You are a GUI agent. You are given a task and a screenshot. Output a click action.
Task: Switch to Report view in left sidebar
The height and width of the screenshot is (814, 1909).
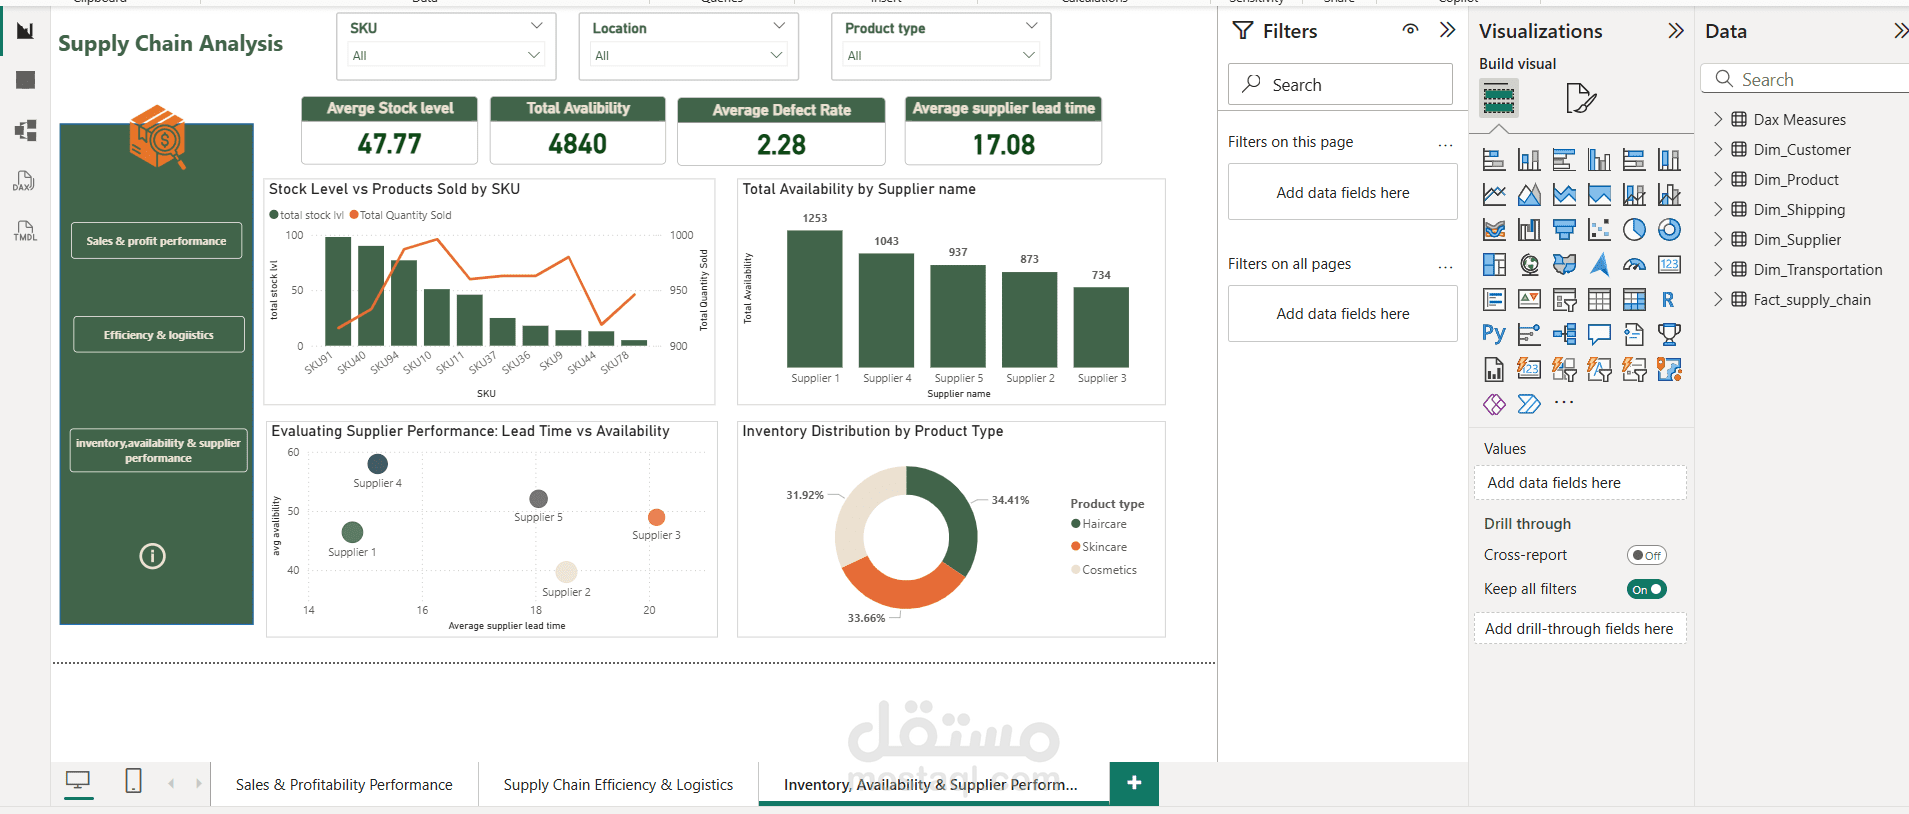[x=25, y=31]
